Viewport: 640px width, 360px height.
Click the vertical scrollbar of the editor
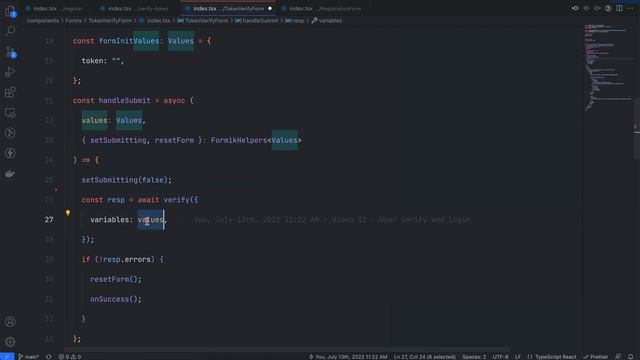pyautogui.click(x=637, y=129)
